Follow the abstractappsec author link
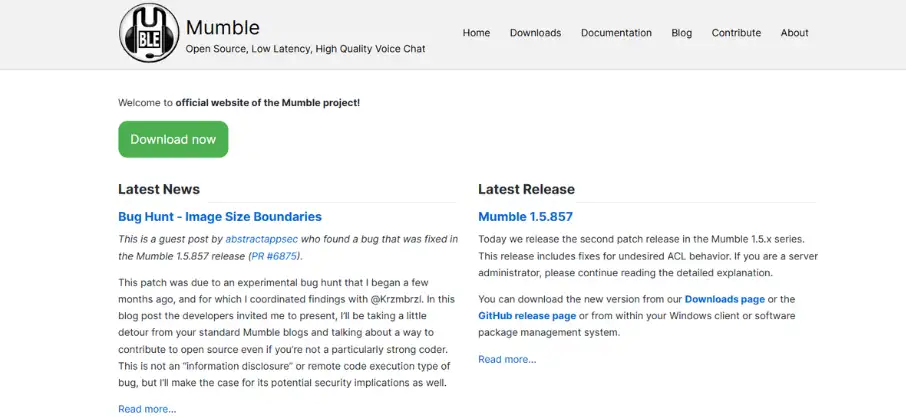Viewport: 906px width, 417px height. tap(262, 239)
